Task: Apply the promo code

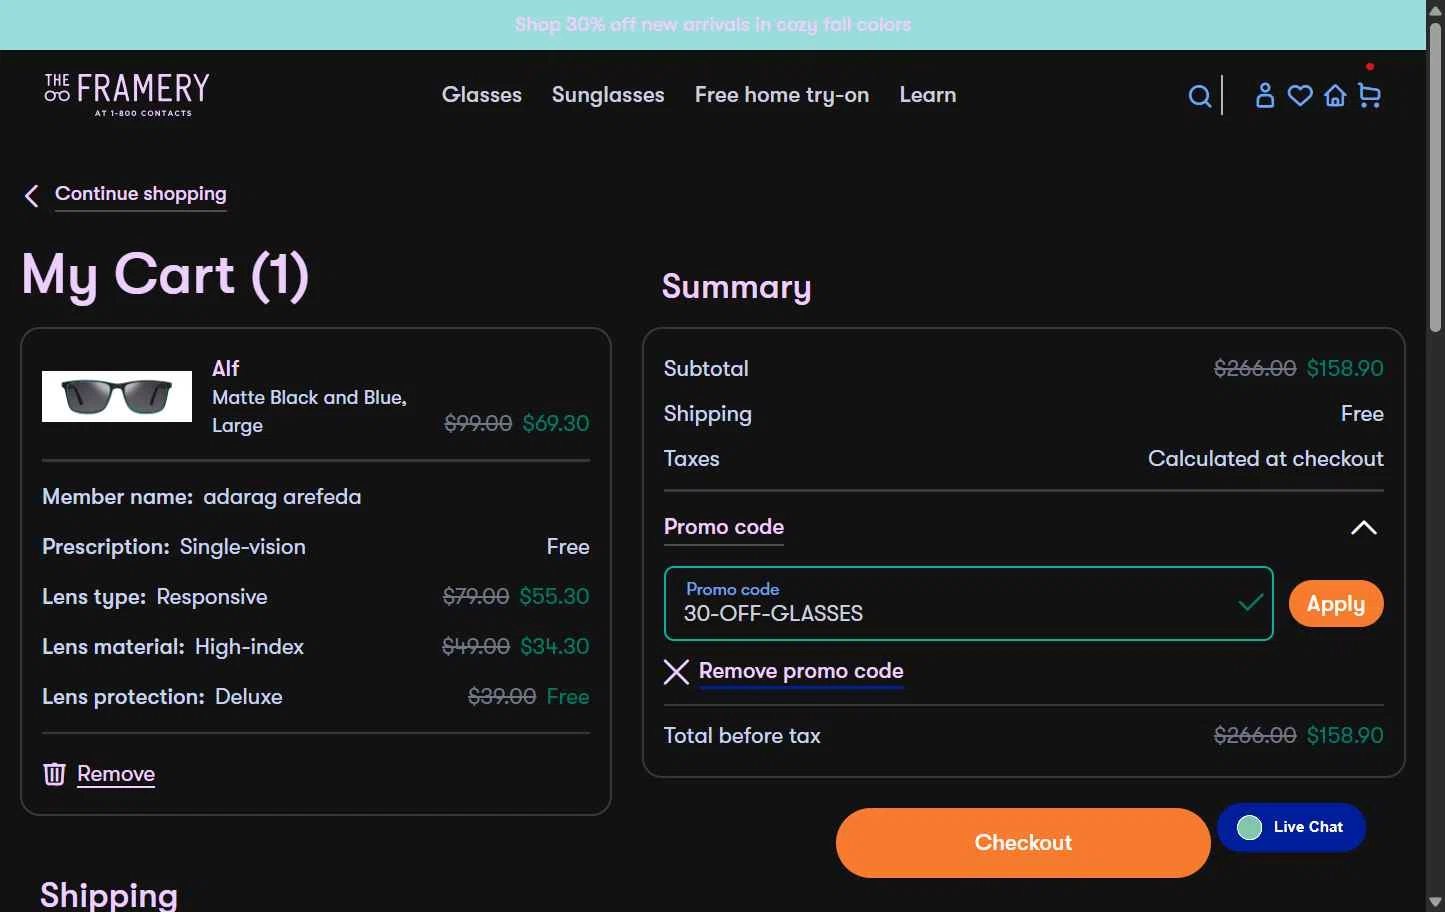Action: coord(1336,604)
